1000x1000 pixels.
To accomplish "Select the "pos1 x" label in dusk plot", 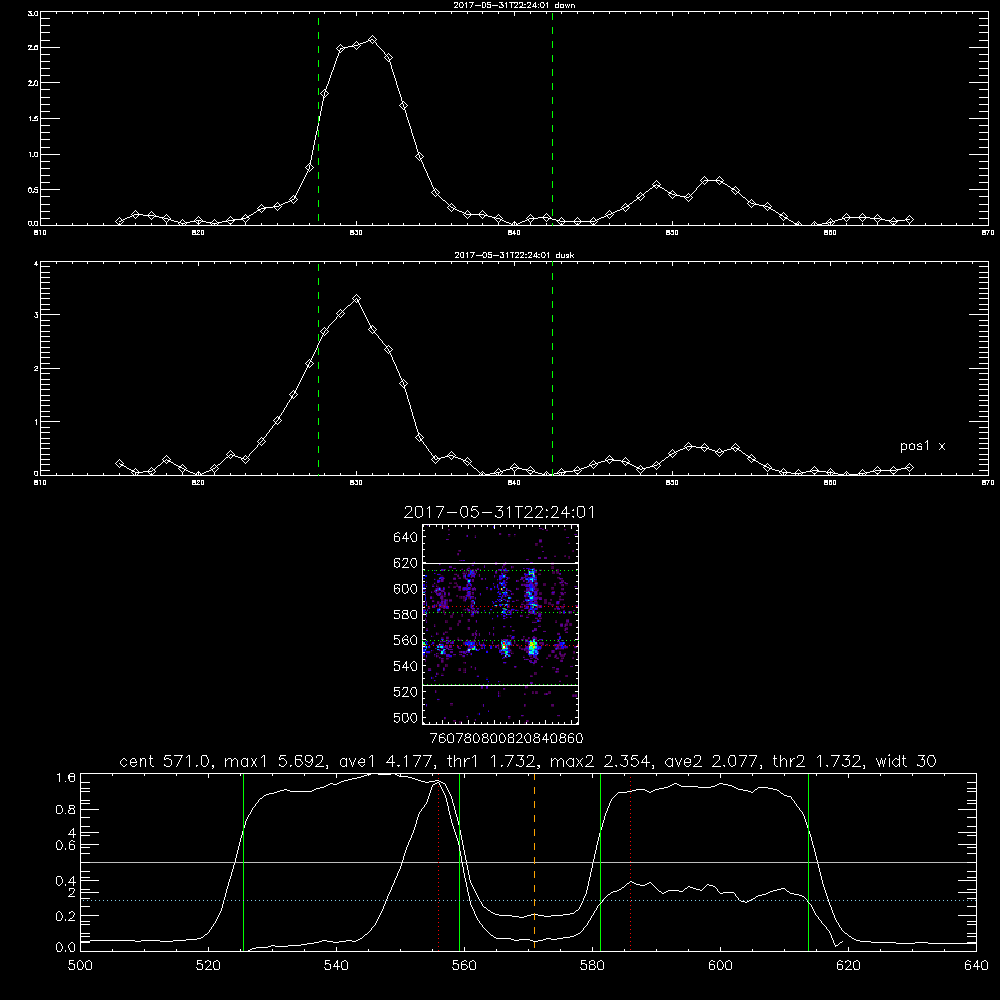I will coord(922,446).
